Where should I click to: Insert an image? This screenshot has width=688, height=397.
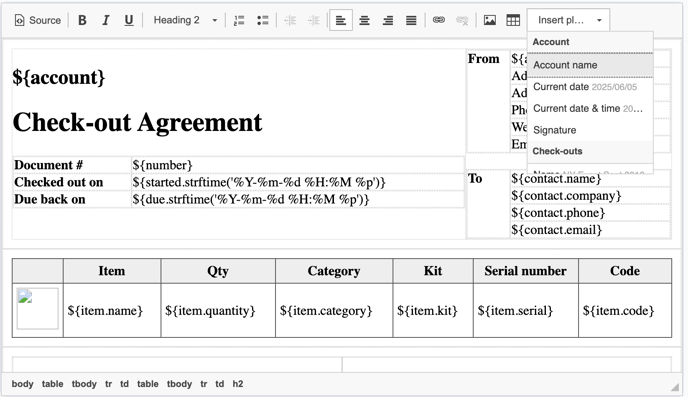pyautogui.click(x=490, y=20)
